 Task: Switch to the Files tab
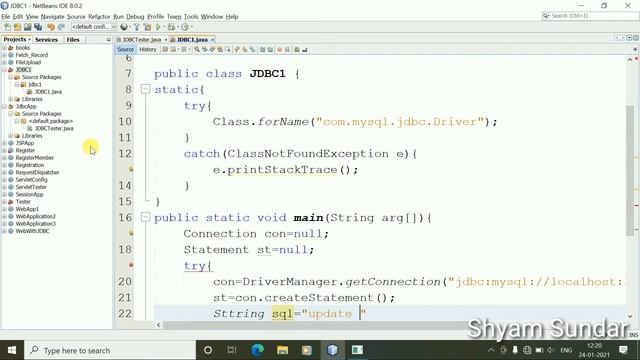click(73, 40)
